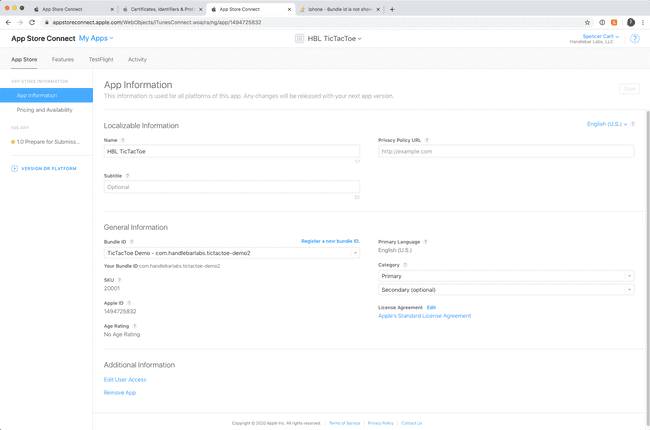The image size is (650, 430).
Task: Click the HBL TicTacToe app icon placeholder
Action: pos(299,39)
